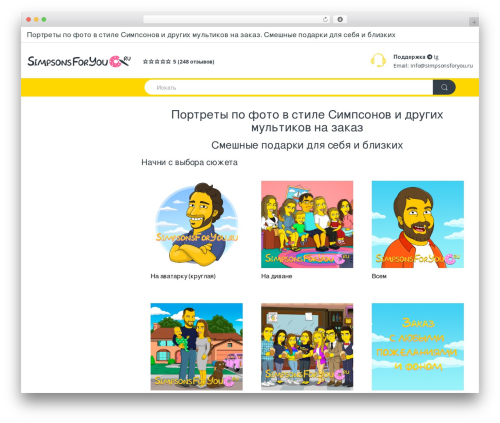Click the bearded man in orange shirt thumbnail

pos(418,224)
